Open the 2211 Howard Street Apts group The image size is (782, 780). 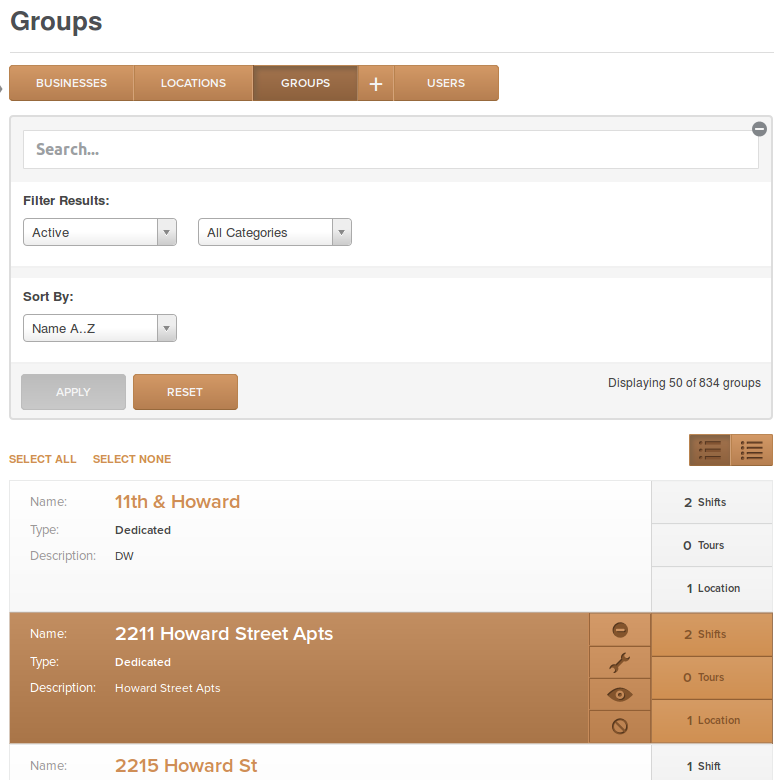(x=224, y=634)
